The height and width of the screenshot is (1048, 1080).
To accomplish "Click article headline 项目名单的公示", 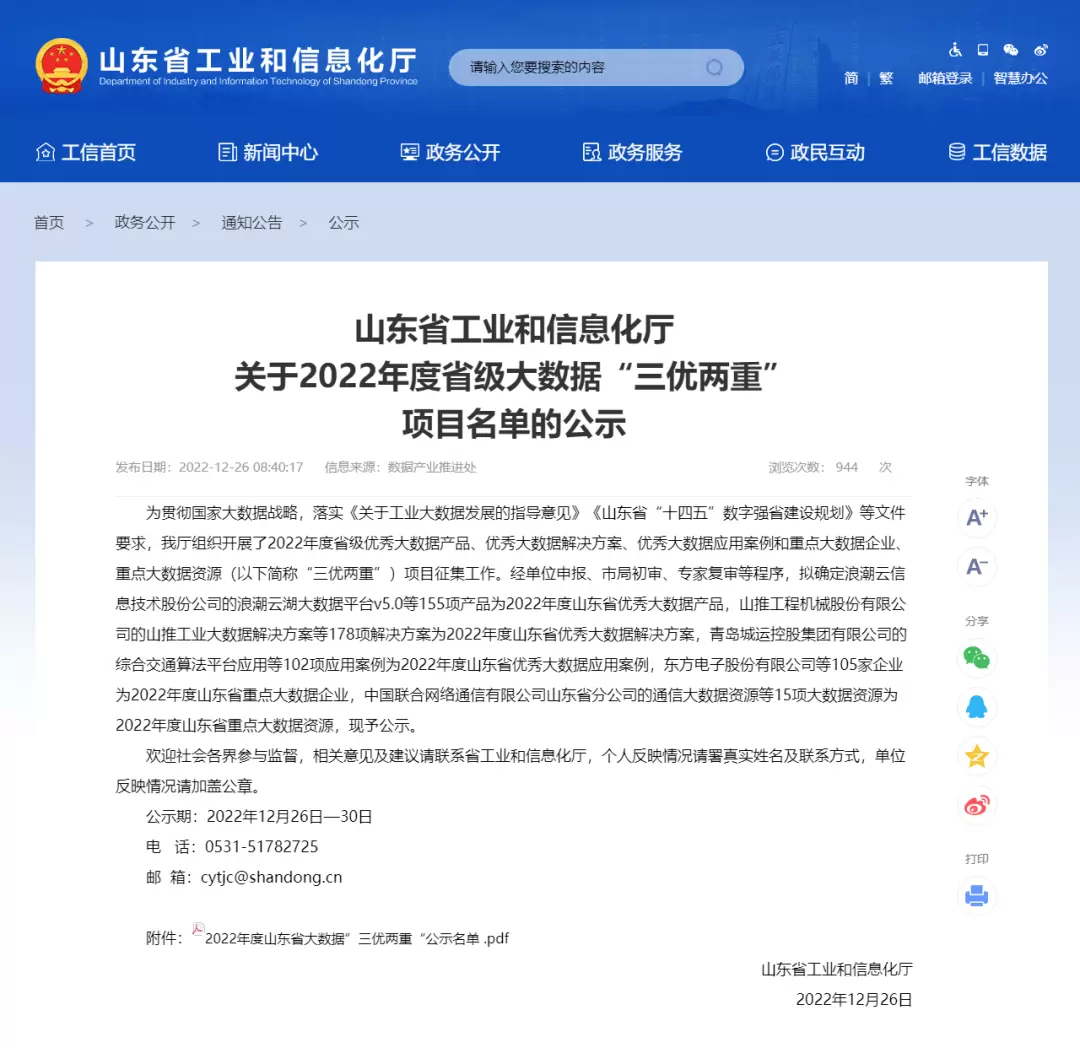I will (x=514, y=423).
